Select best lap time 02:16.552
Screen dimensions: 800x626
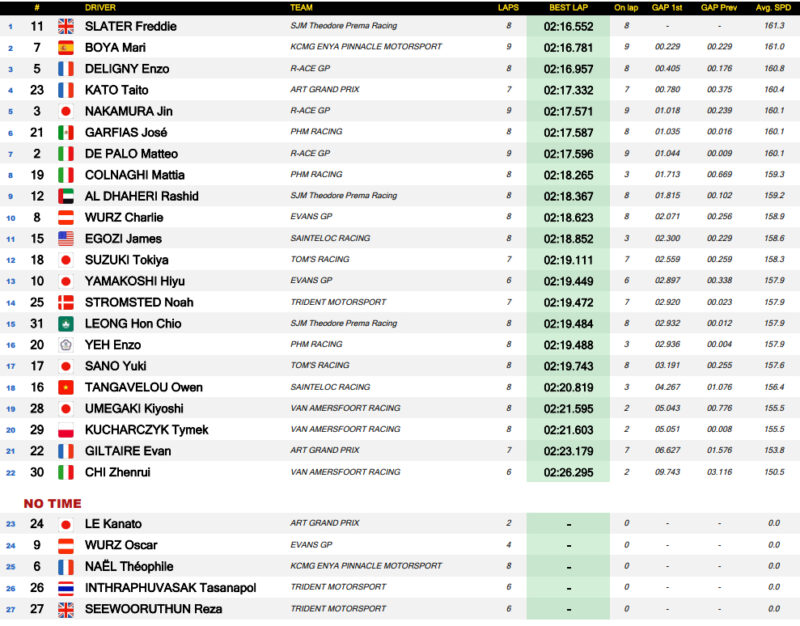click(x=567, y=26)
